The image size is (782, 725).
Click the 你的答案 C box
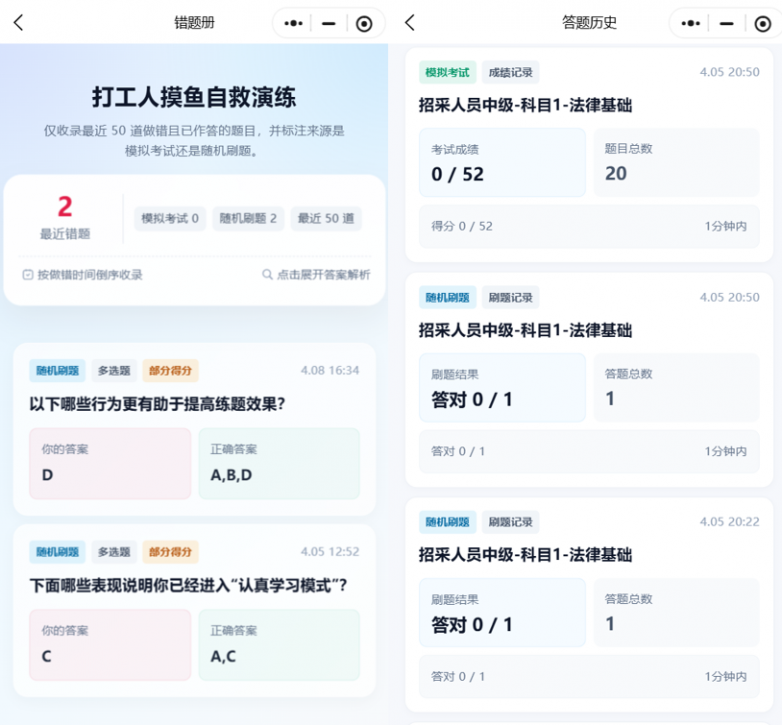click(110, 645)
